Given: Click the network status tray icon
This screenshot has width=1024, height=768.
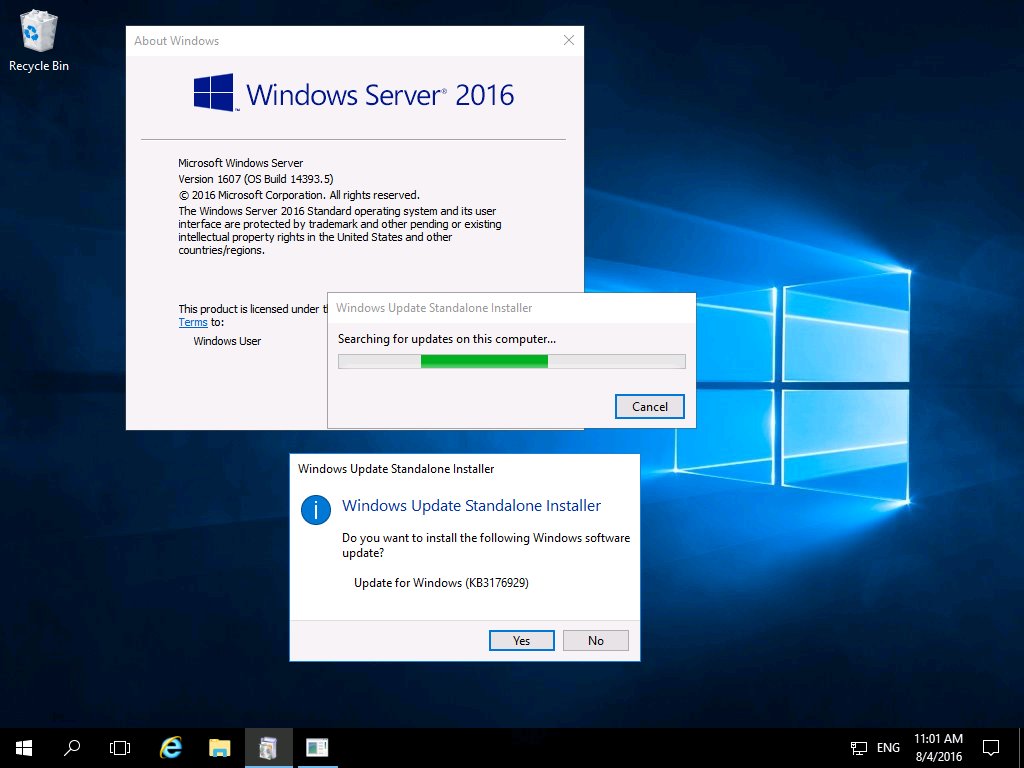Looking at the screenshot, I should 857,747.
